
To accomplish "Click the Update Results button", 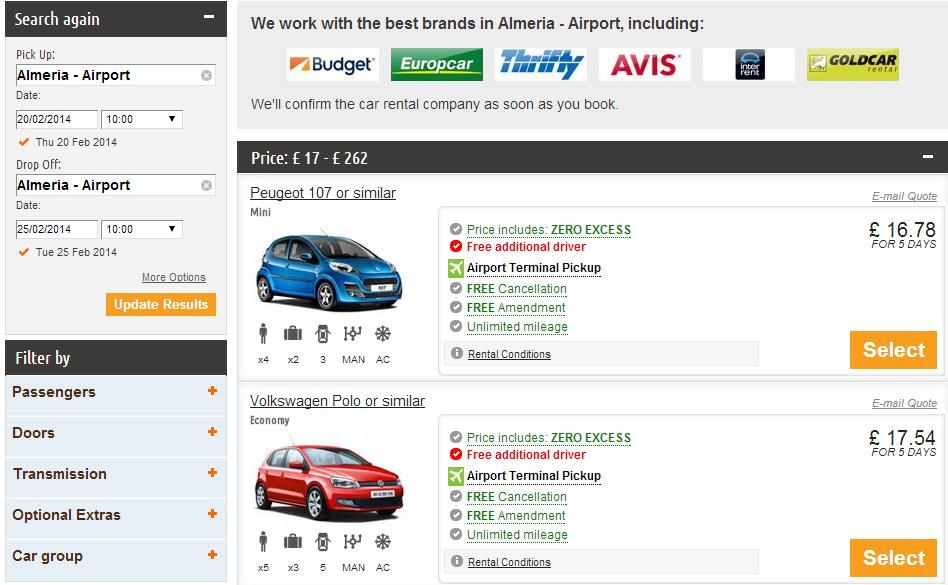I will pyautogui.click(x=161, y=305).
